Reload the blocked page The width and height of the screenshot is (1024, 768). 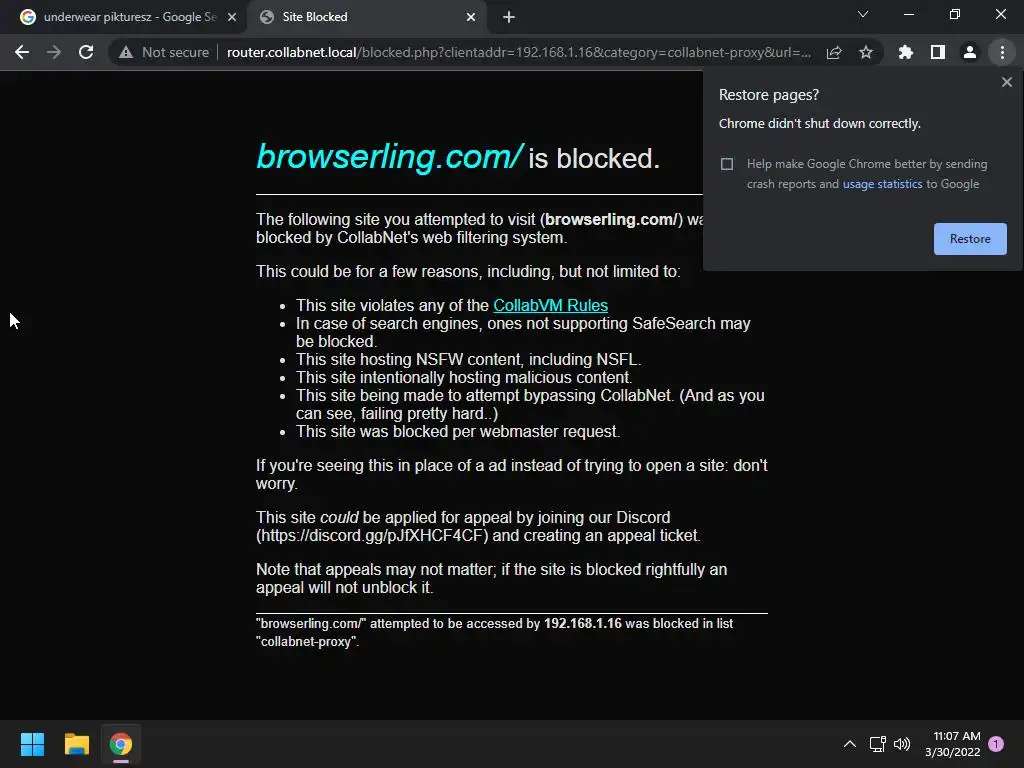point(86,52)
